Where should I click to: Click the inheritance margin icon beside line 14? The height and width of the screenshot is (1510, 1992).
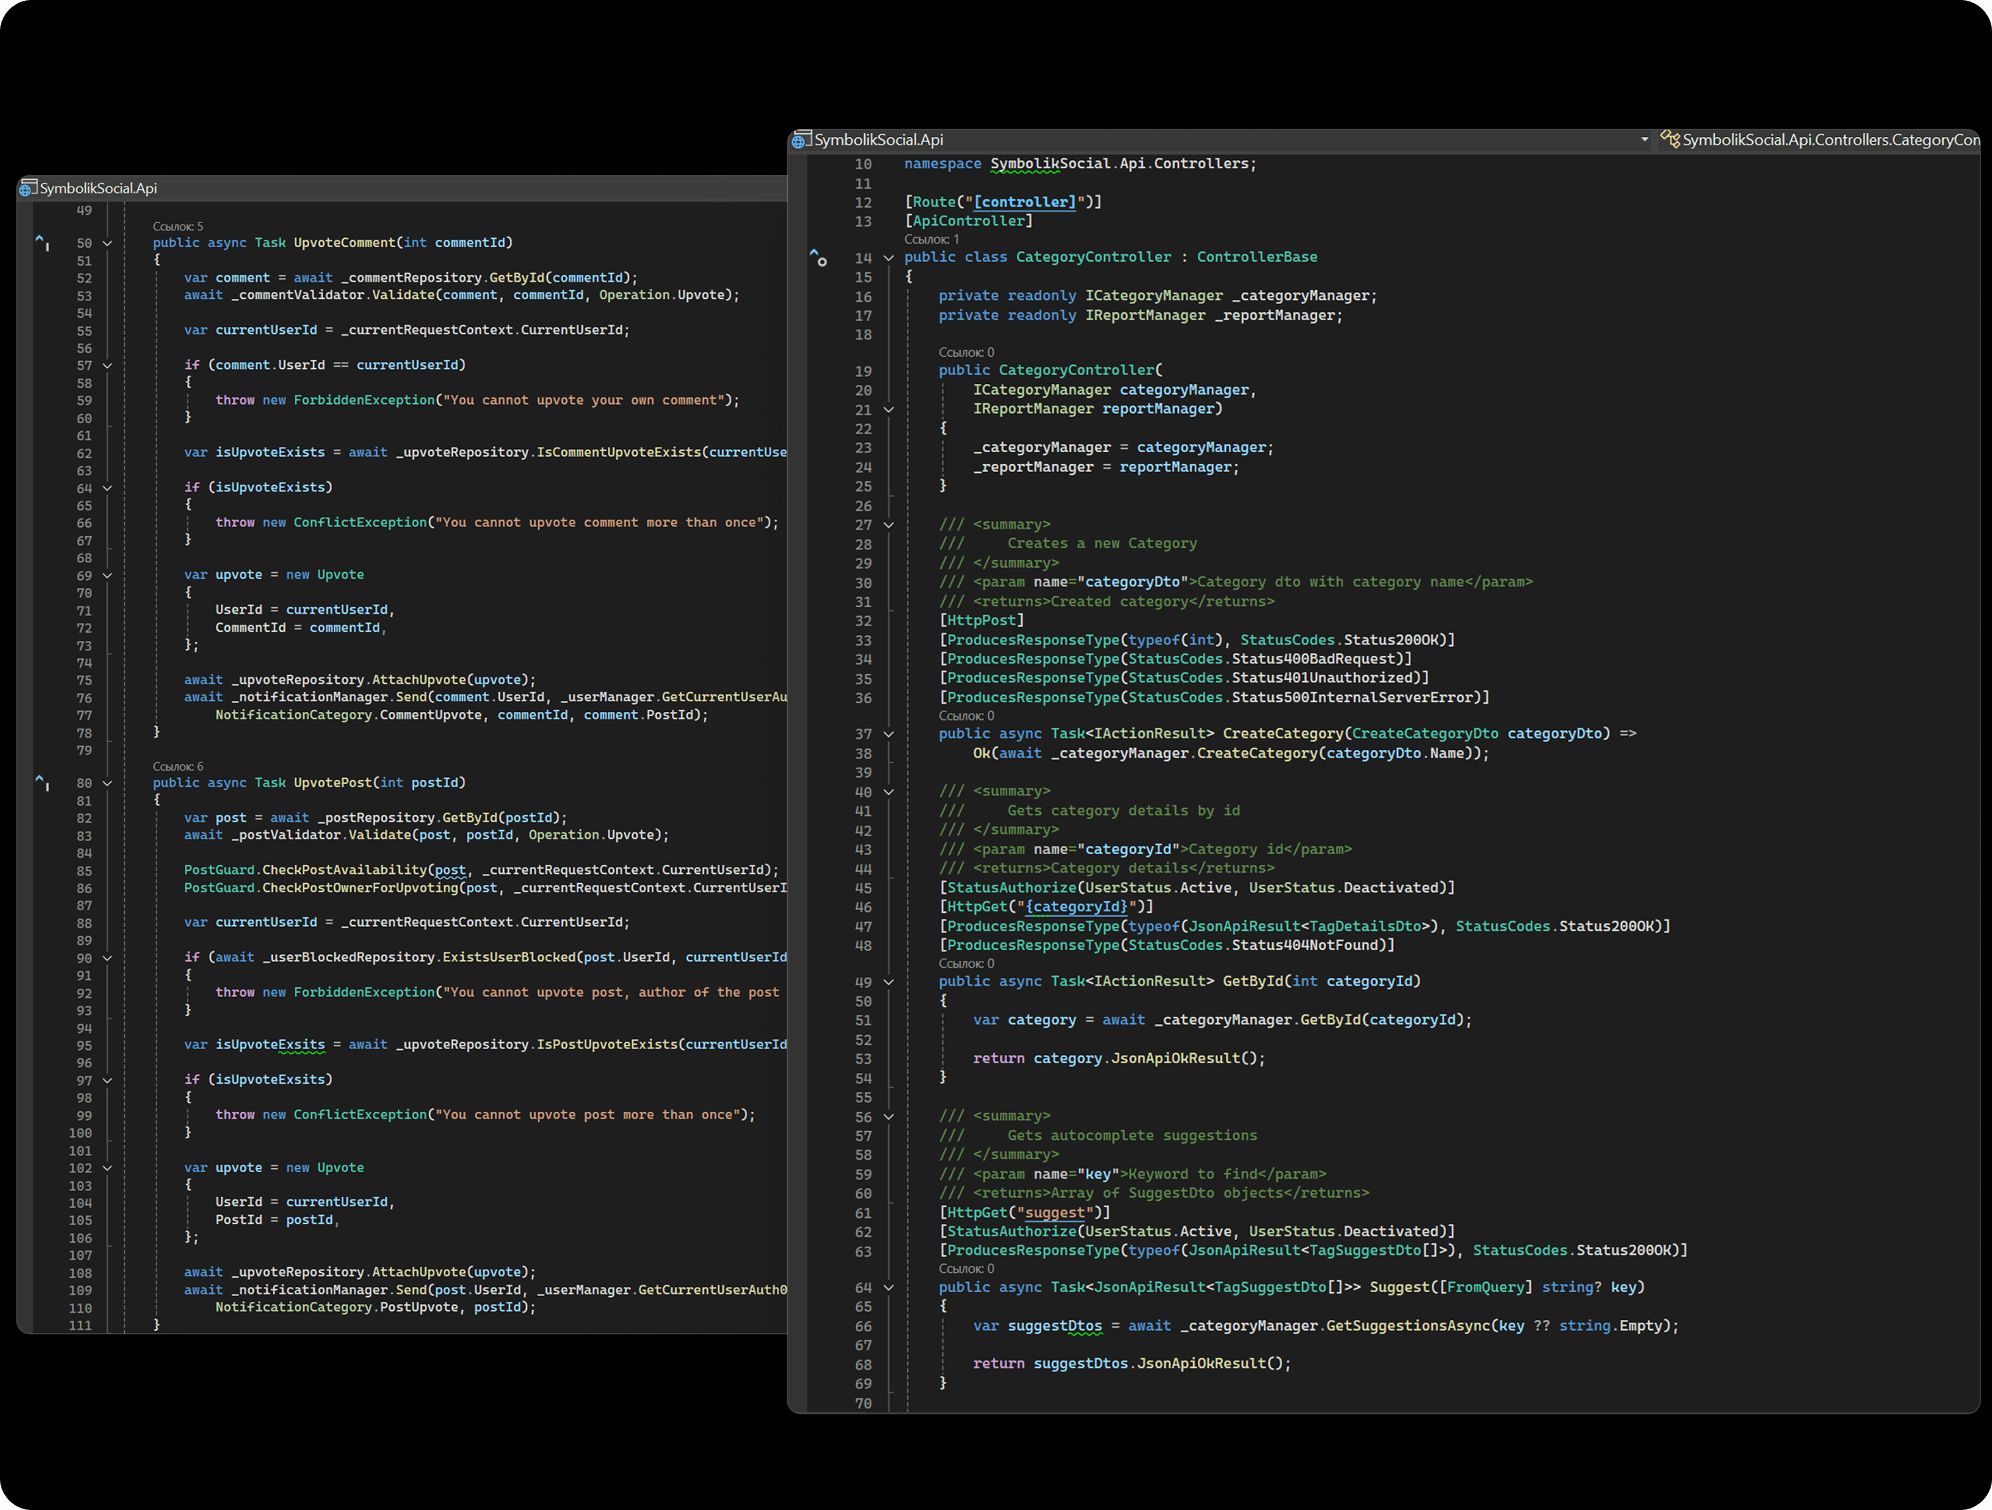pos(818,258)
